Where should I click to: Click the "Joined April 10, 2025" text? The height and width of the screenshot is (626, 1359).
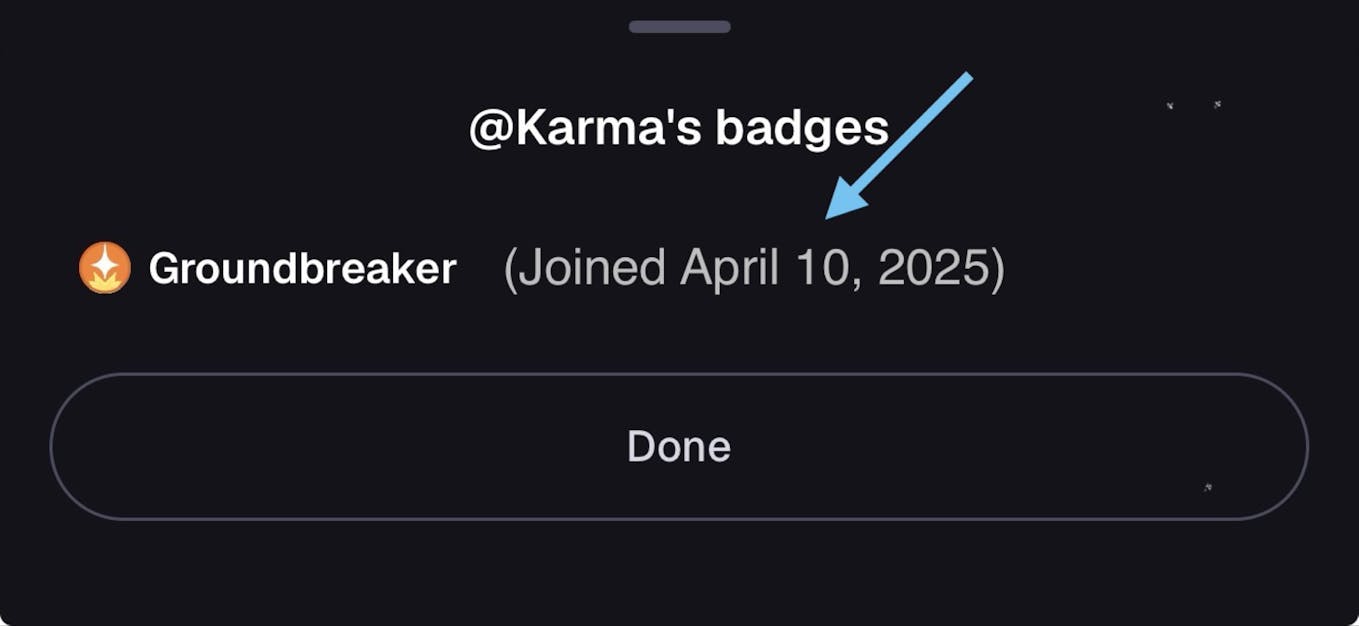click(x=753, y=269)
